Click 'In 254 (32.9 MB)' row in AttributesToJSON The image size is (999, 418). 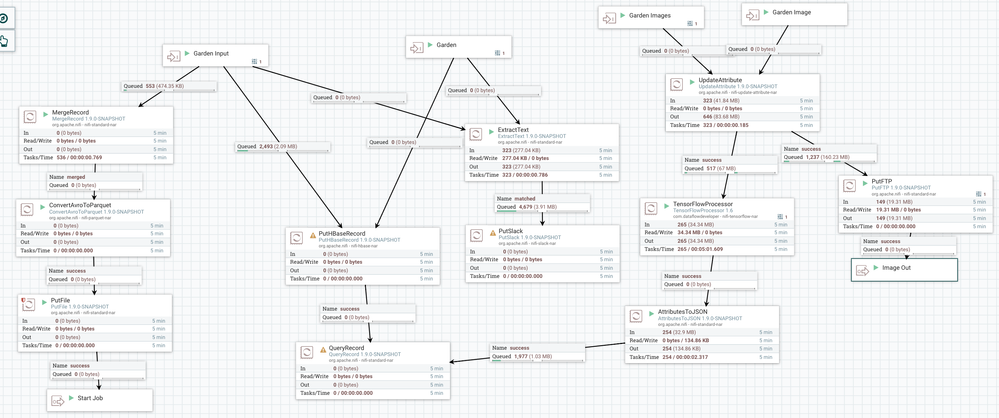701,333
